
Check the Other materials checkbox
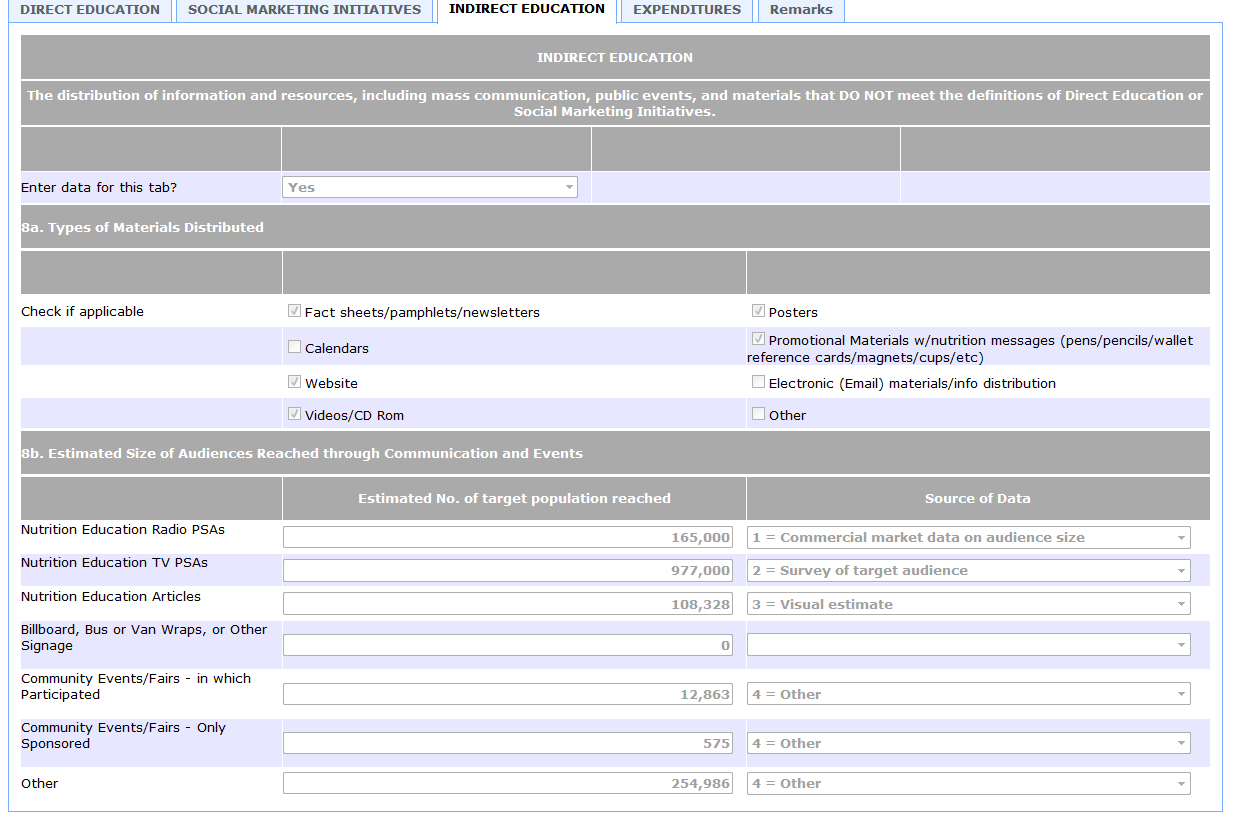[758, 414]
